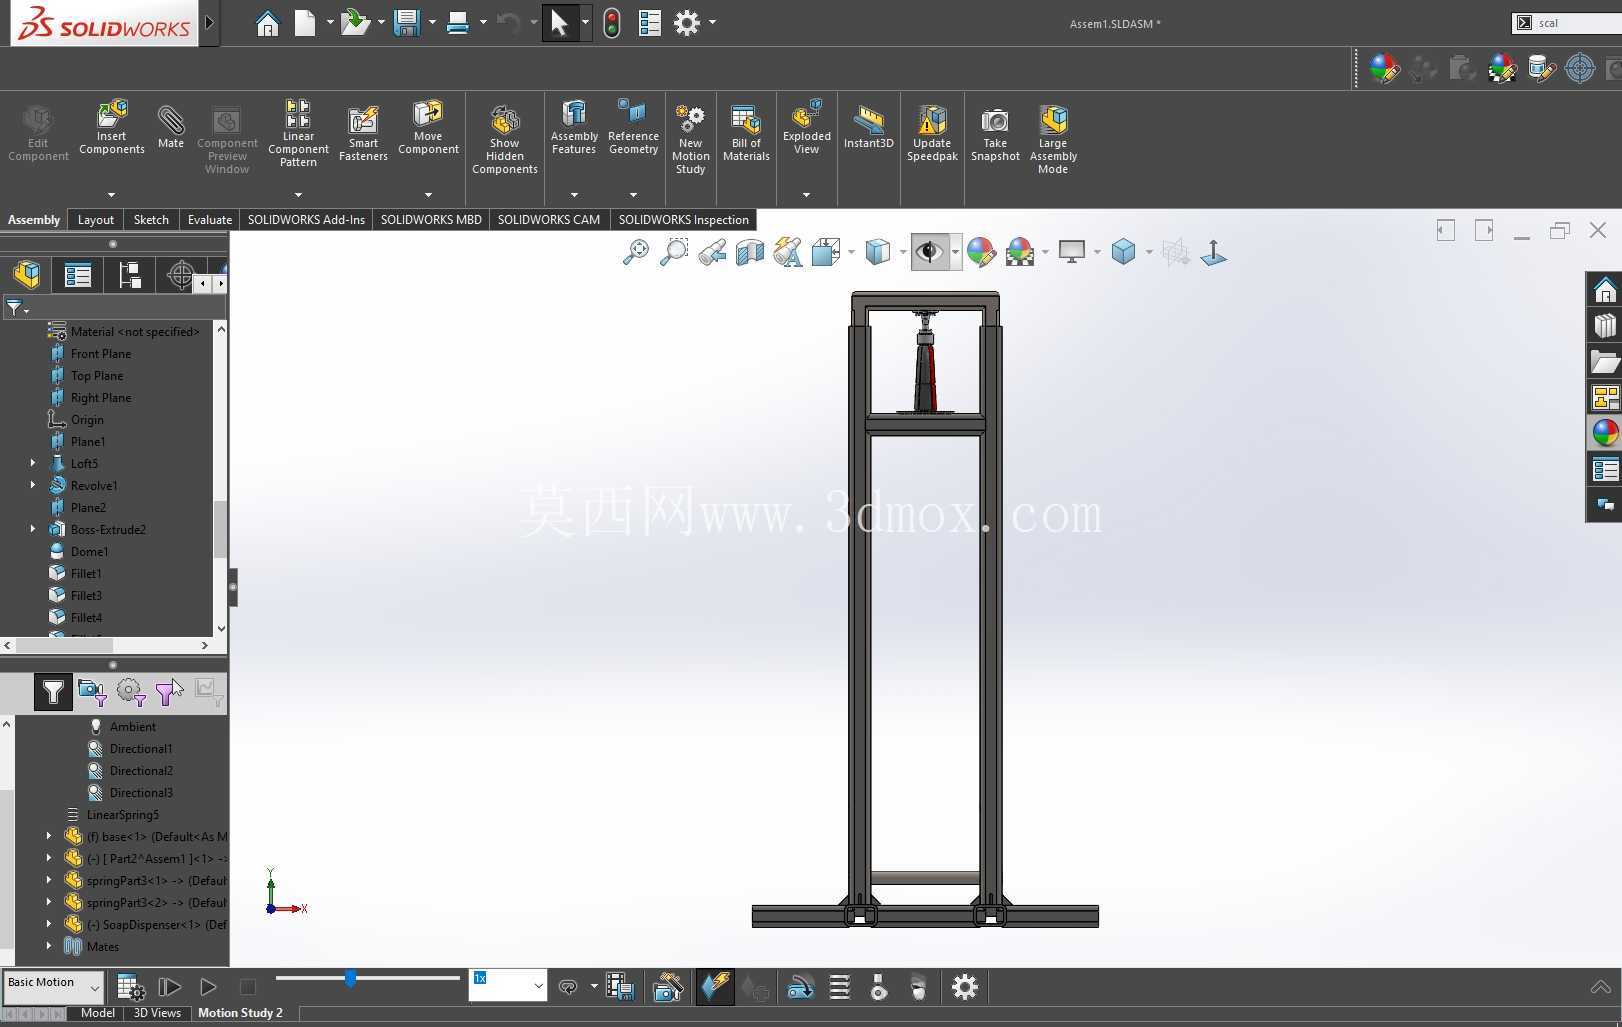This screenshot has height=1027, width=1622.
Task: Select Zoom to Area tool
Action: [674, 252]
